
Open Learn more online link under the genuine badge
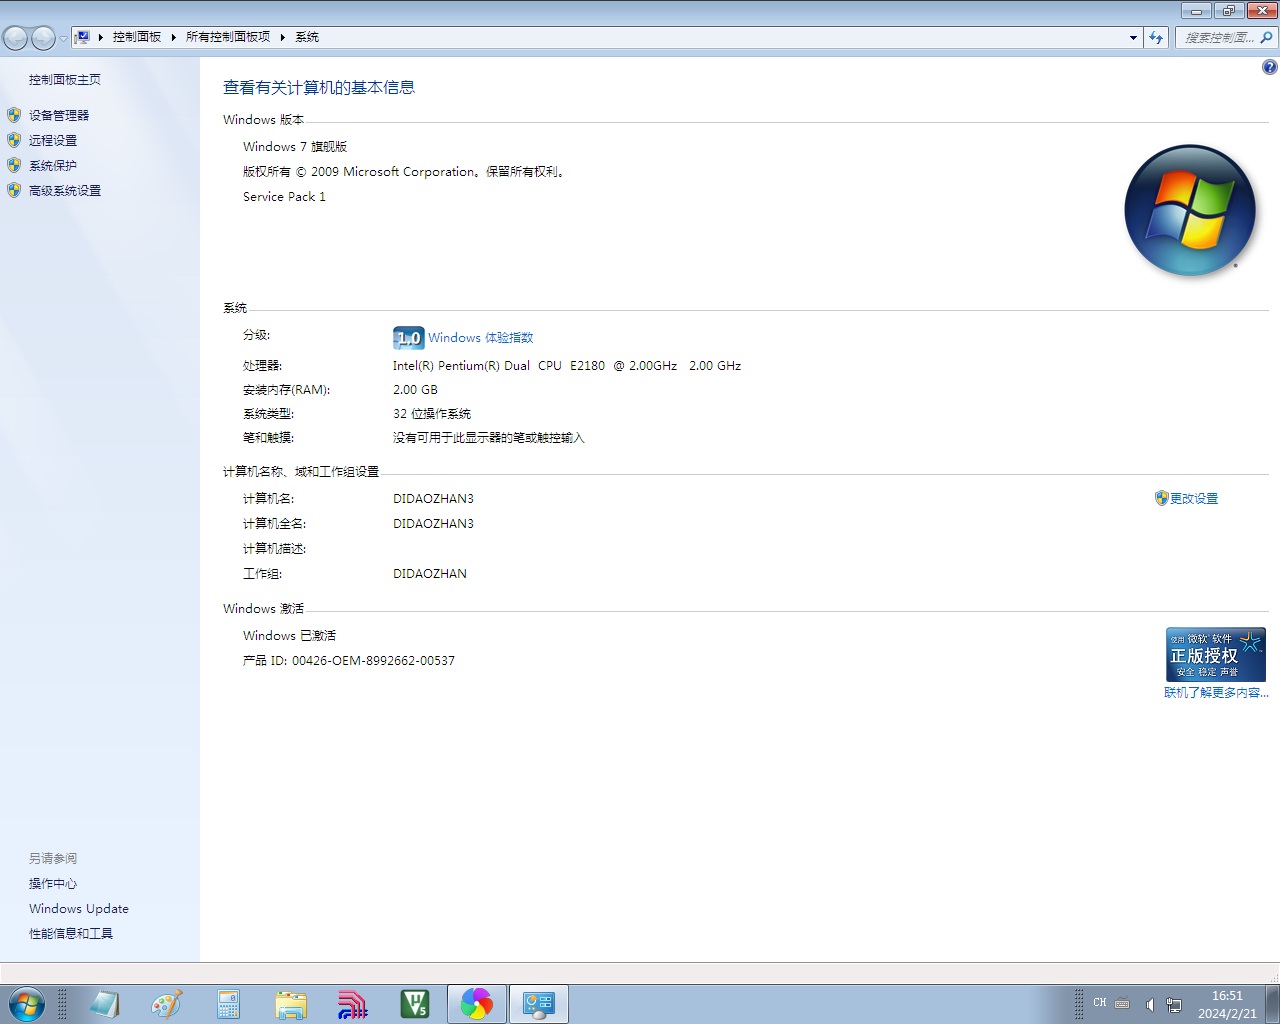1216,692
